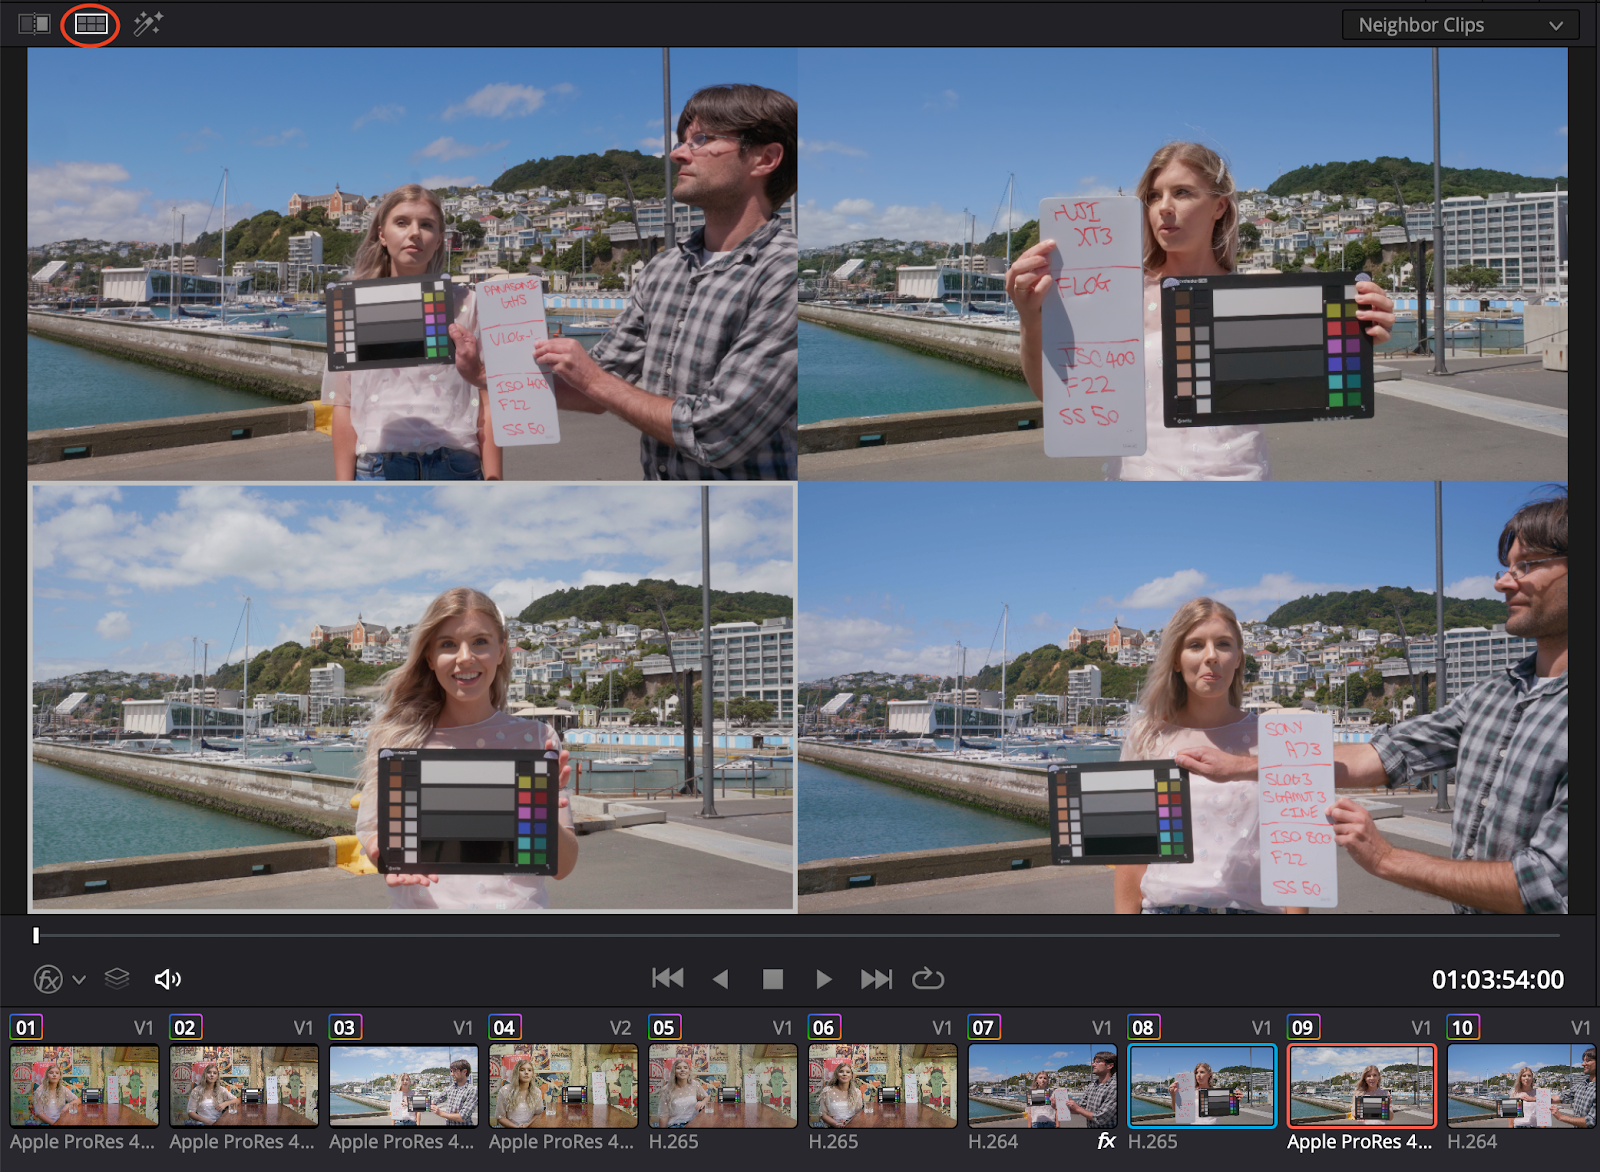Jump to last frame button

coord(876,979)
